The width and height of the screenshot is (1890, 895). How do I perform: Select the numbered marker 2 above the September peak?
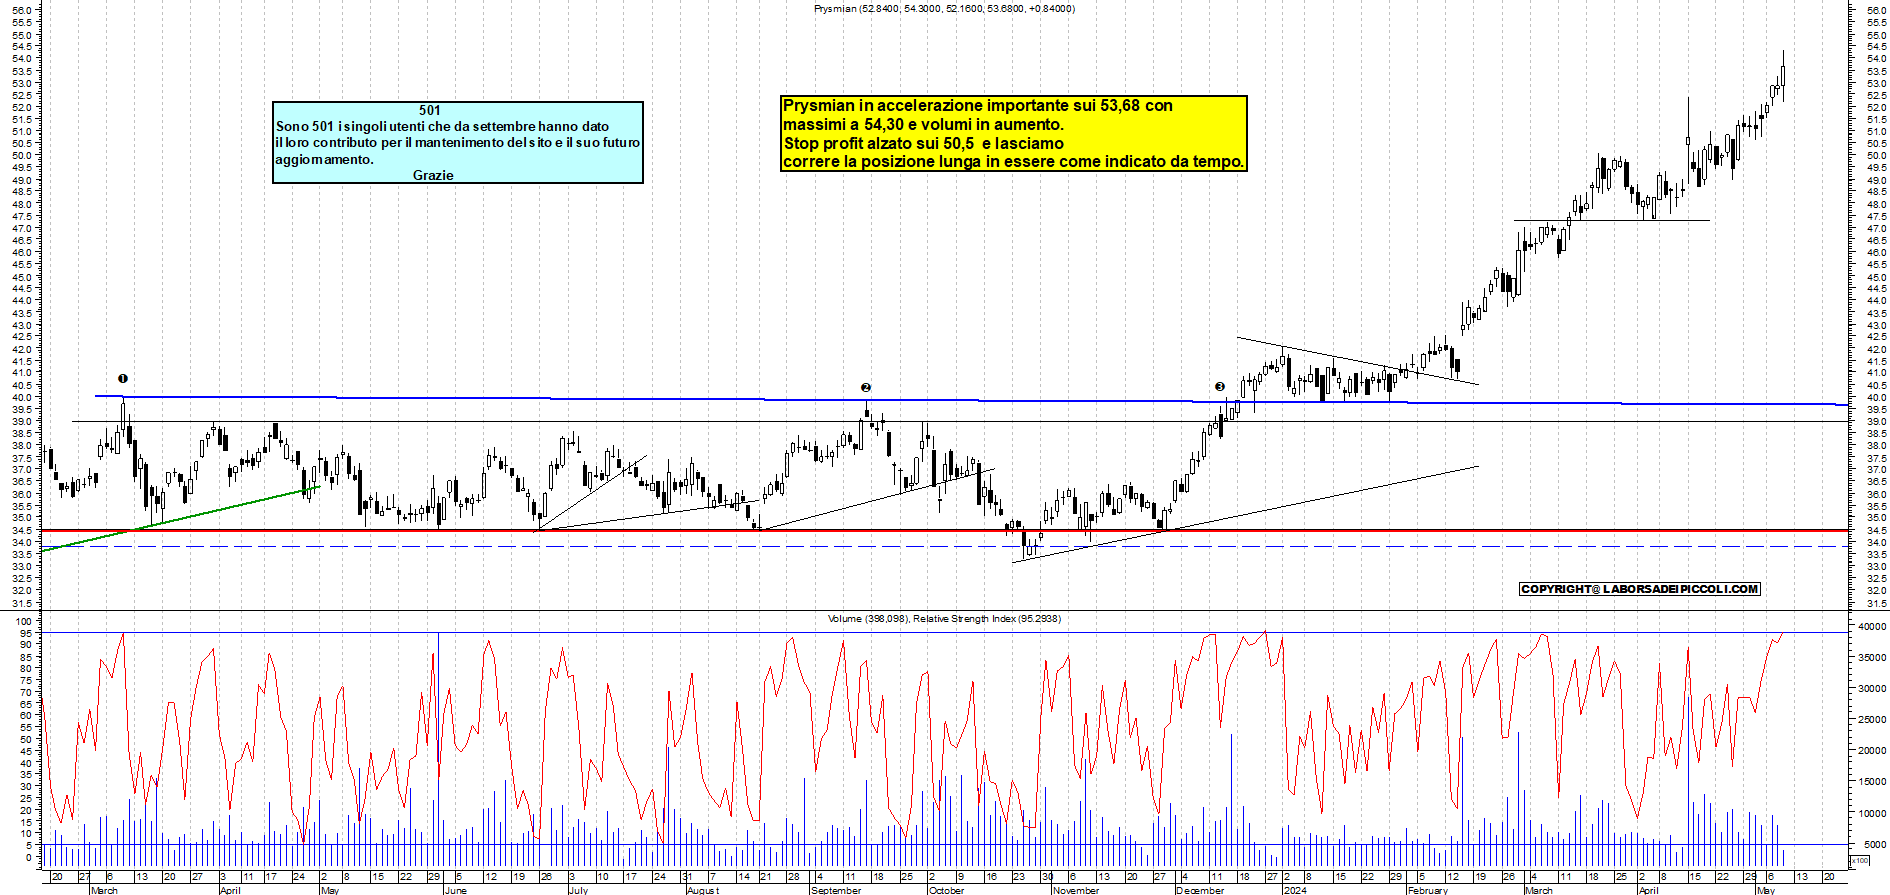(x=866, y=387)
